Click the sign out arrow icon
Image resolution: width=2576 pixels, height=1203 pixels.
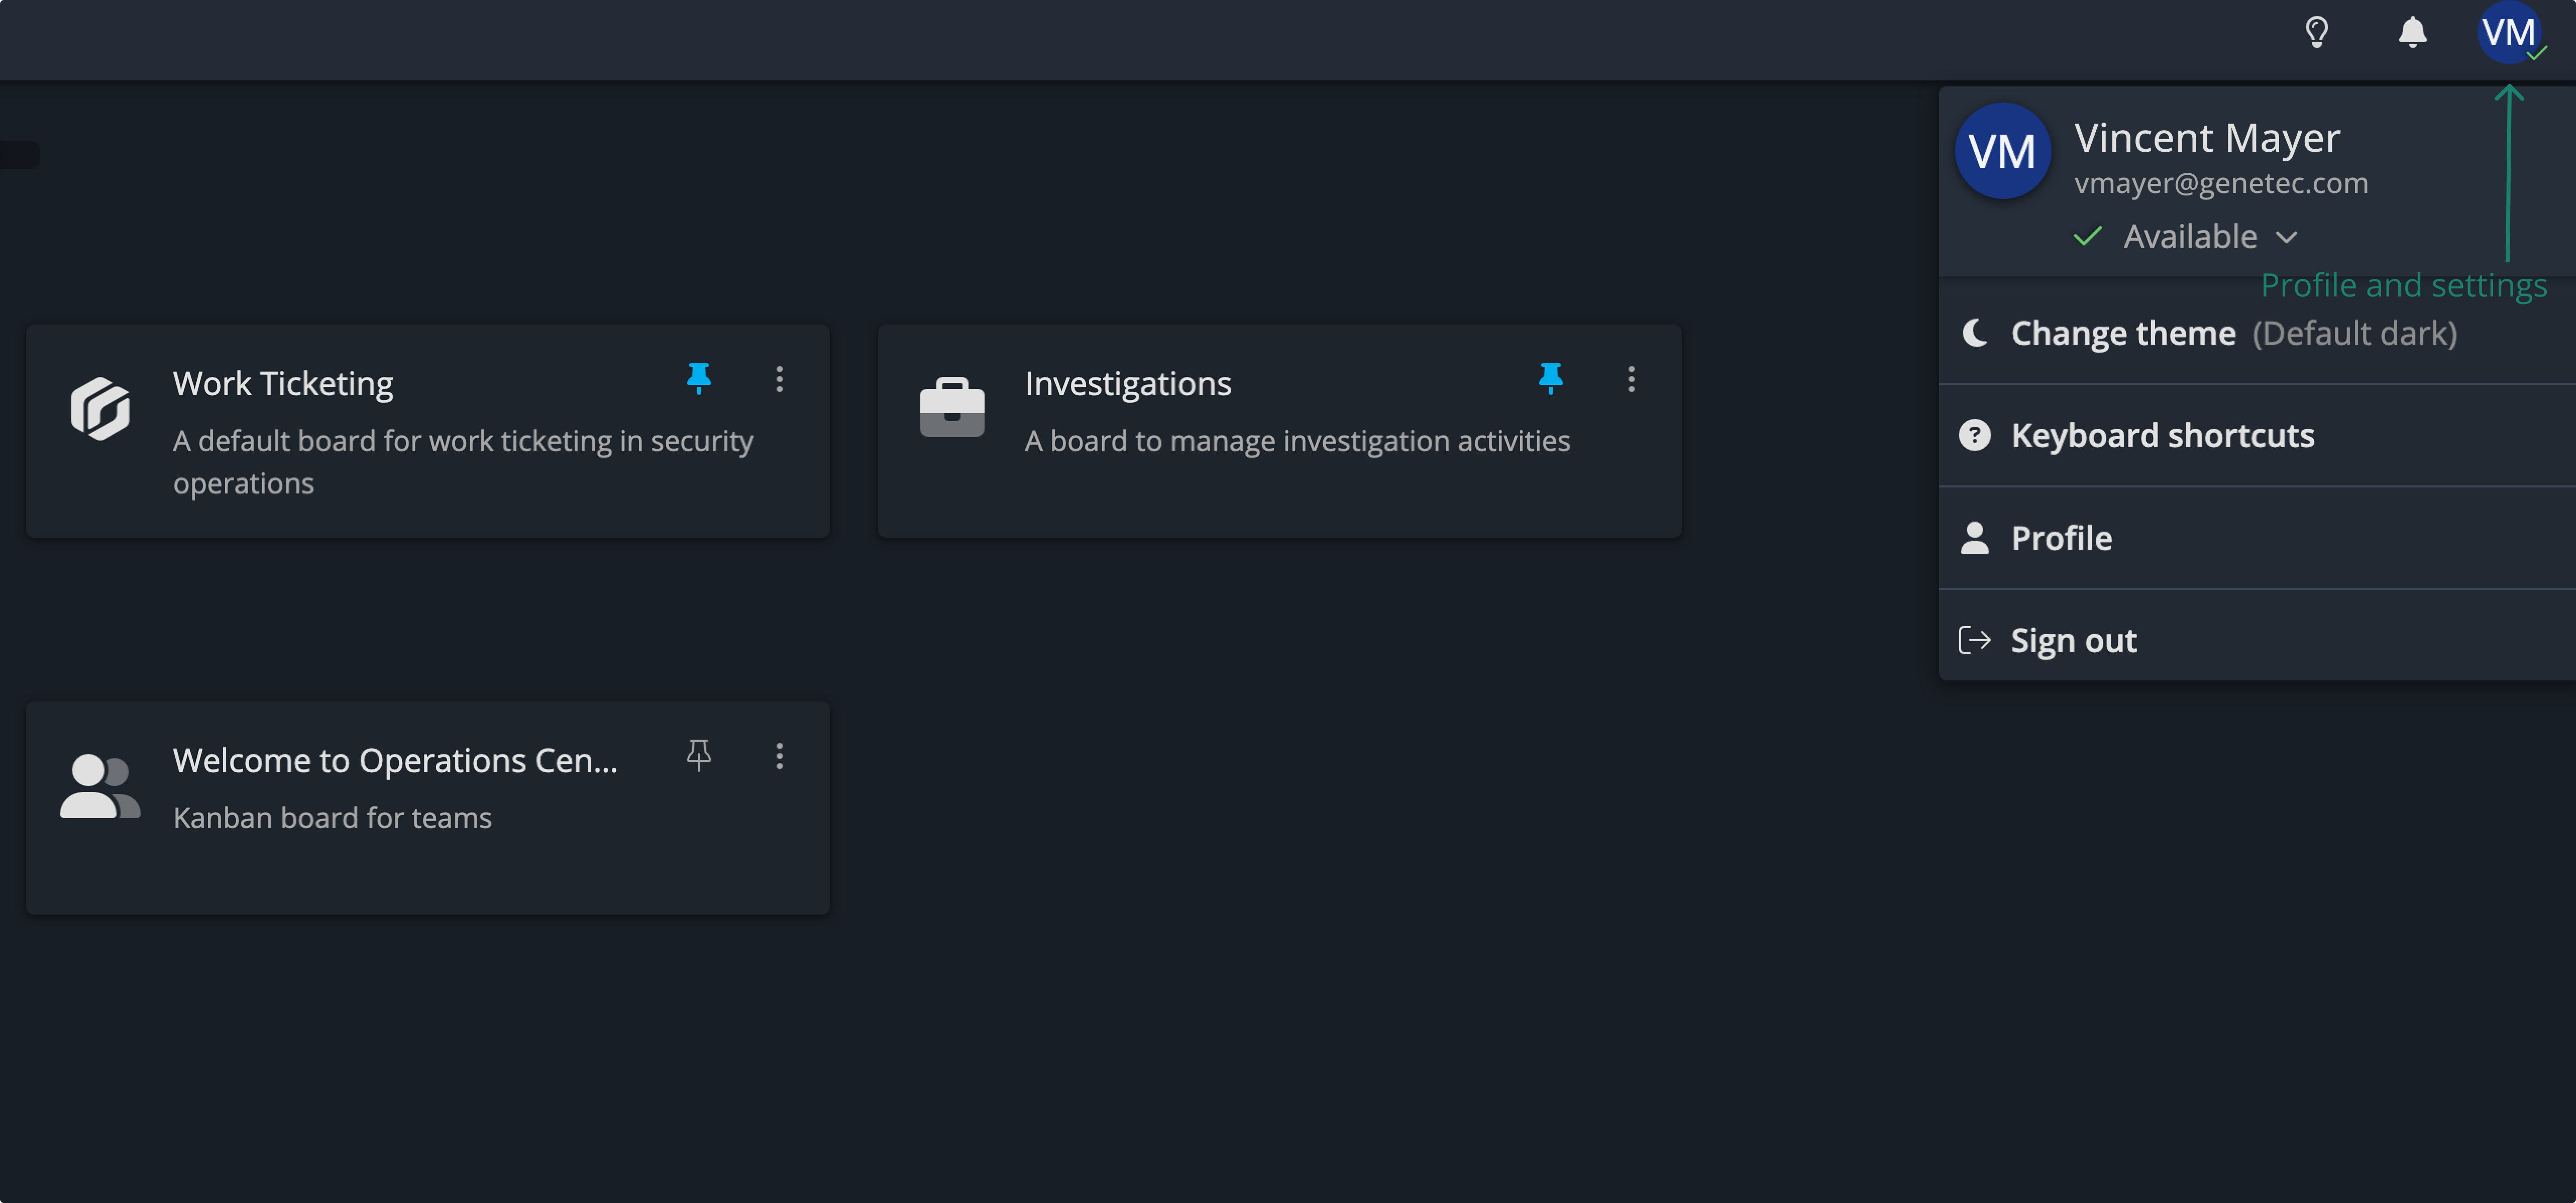click(x=1975, y=639)
